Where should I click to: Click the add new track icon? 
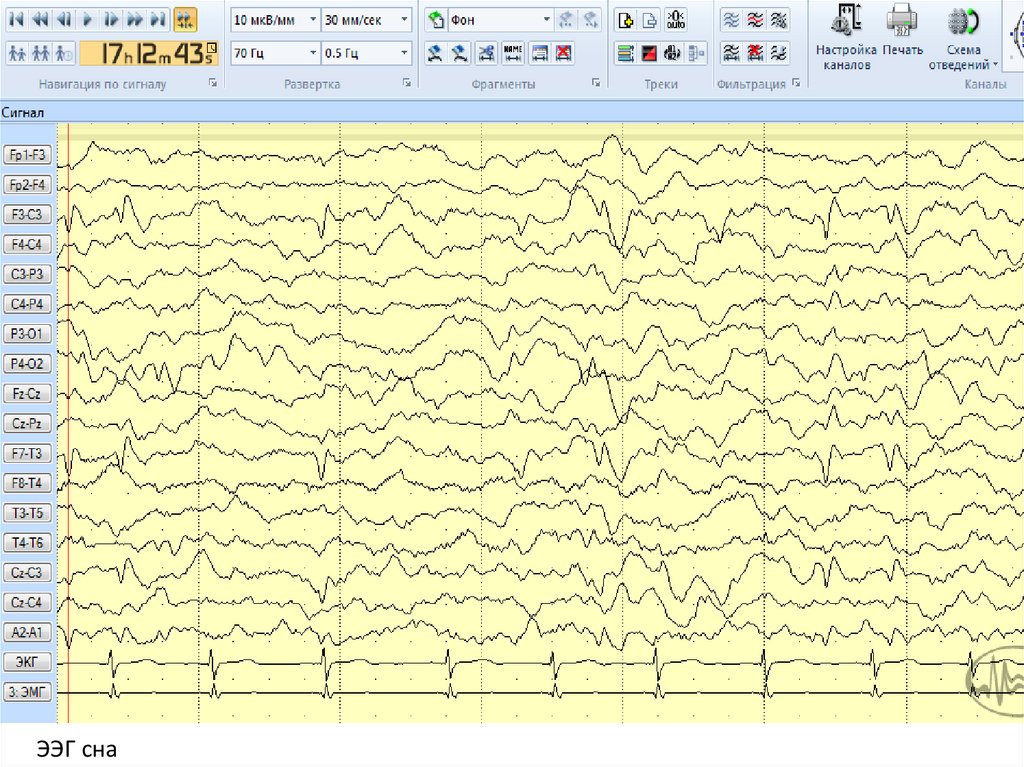point(626,20)
